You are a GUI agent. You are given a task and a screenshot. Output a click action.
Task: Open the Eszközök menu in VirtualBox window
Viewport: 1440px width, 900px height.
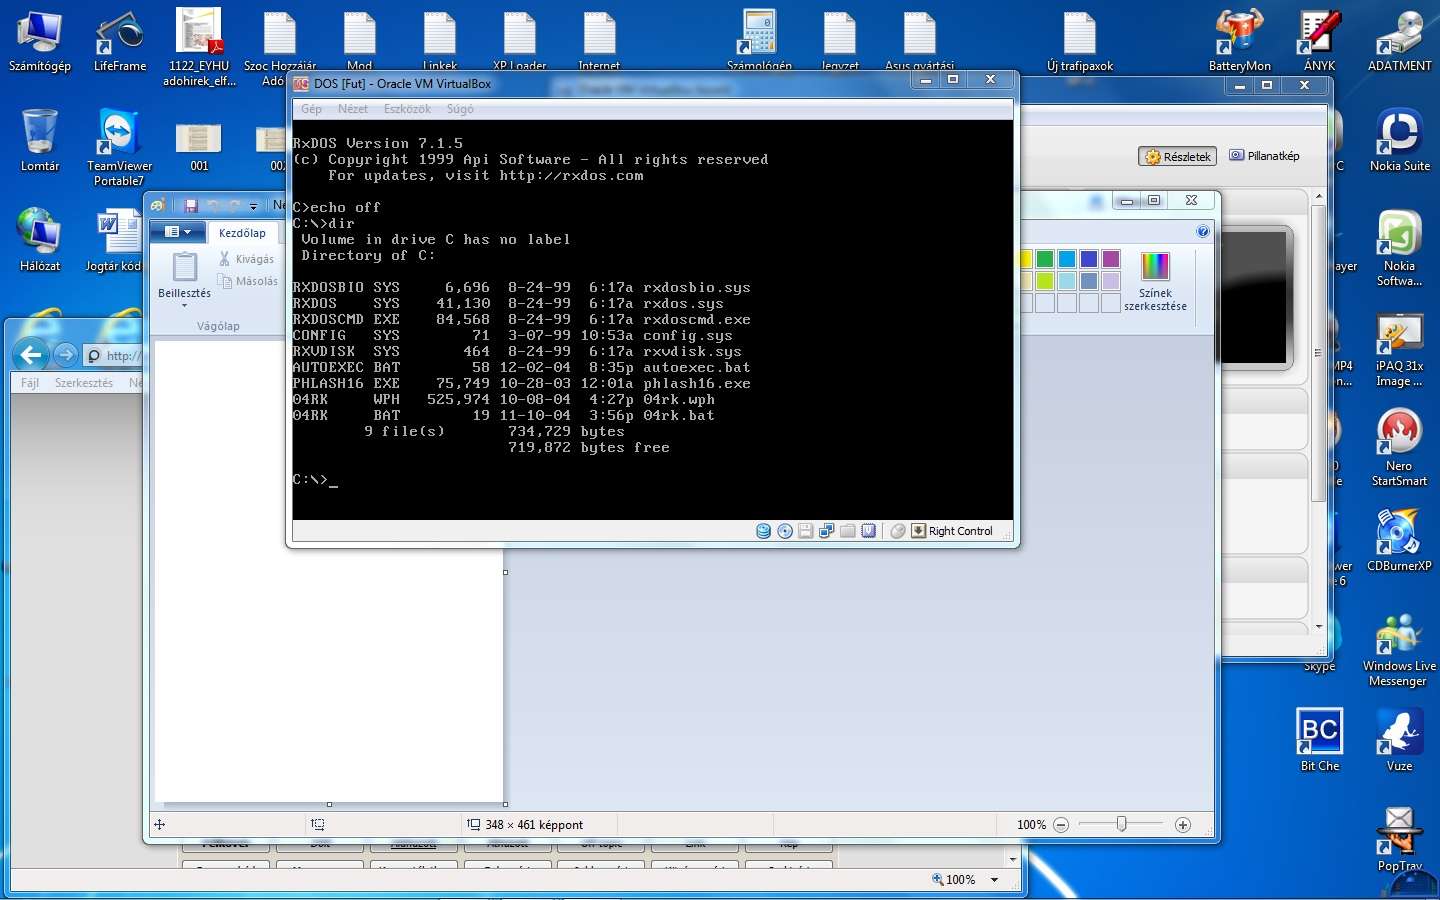click(x=407, y=109)
